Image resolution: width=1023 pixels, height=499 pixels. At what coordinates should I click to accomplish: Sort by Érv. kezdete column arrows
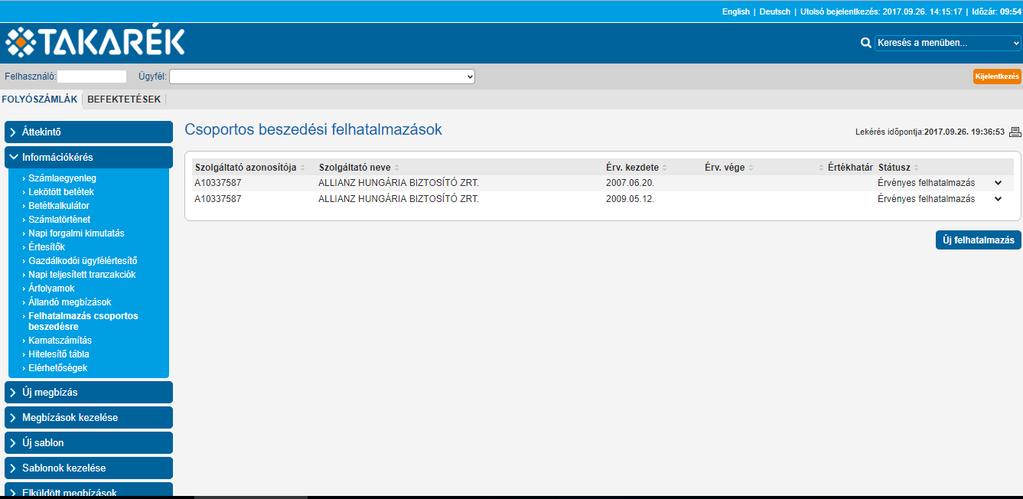click(x=664, y=168)
